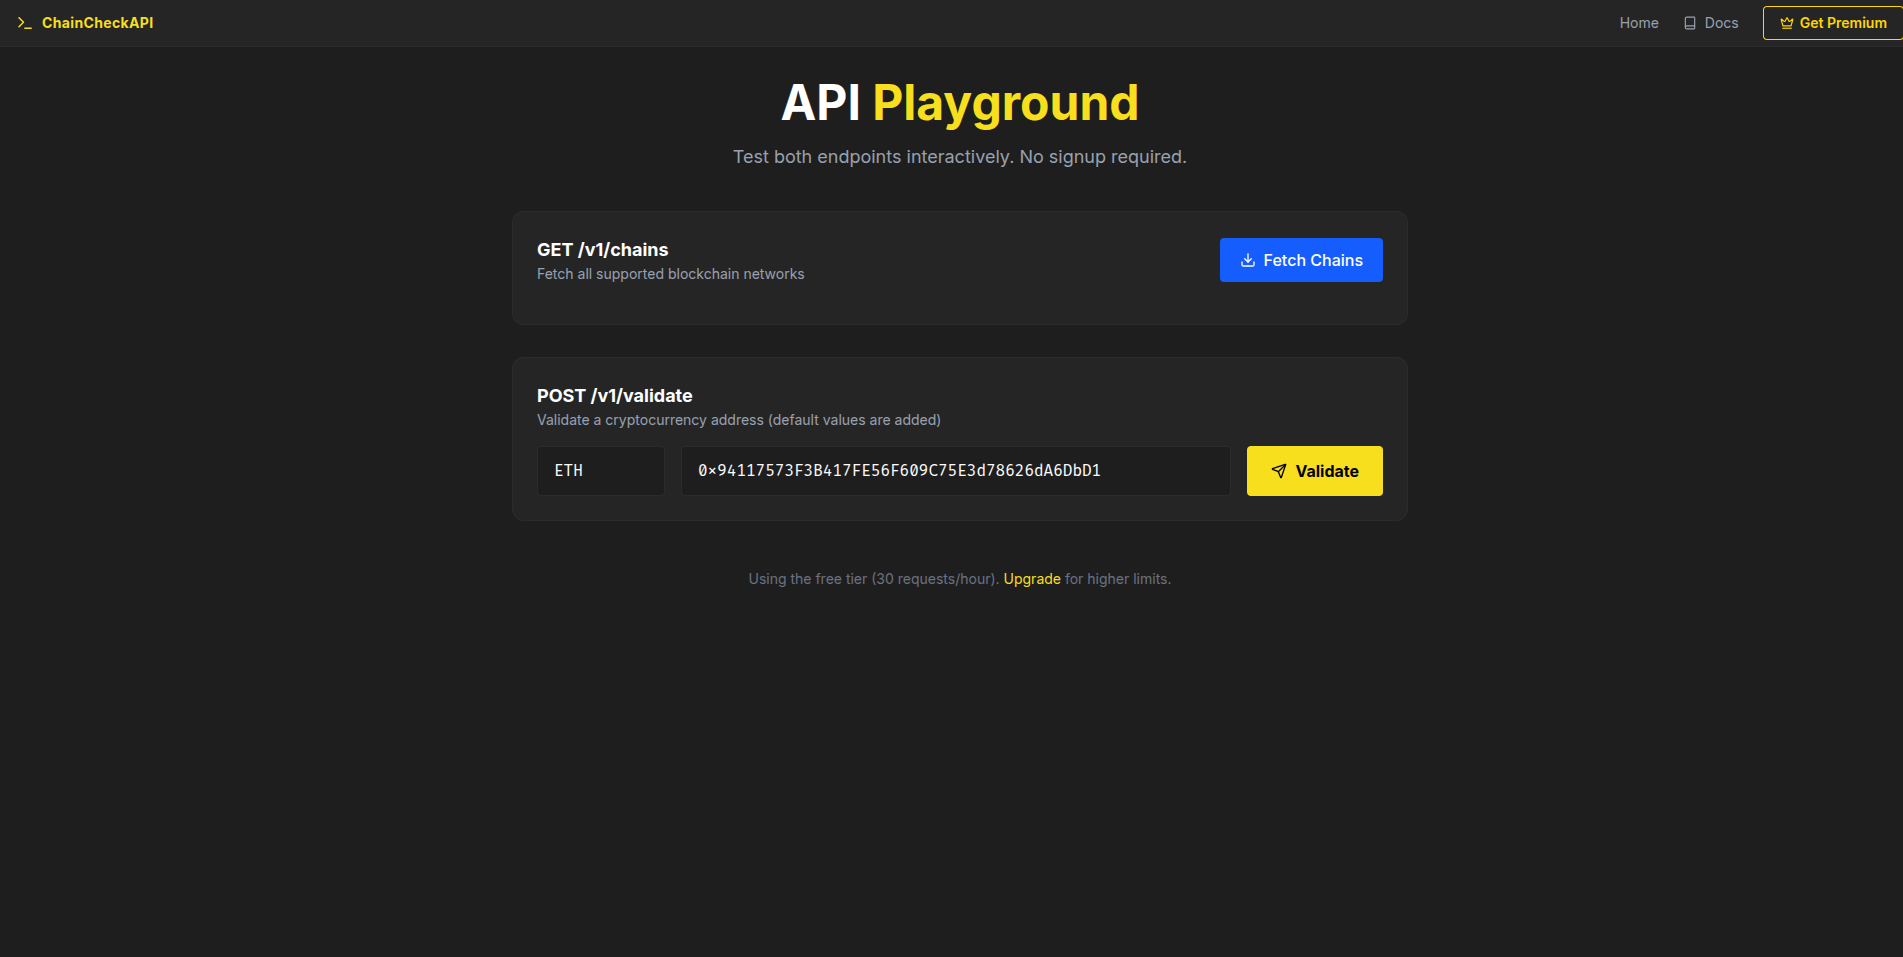Open the ETH currency selector
This screenshot has height=957, width=1903.
tap(600, 470)
